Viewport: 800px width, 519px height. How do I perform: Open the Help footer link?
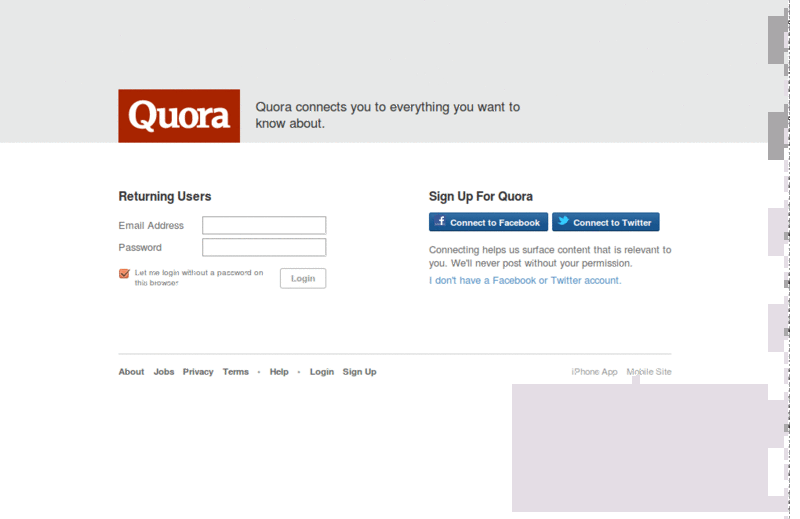point(279,372)
